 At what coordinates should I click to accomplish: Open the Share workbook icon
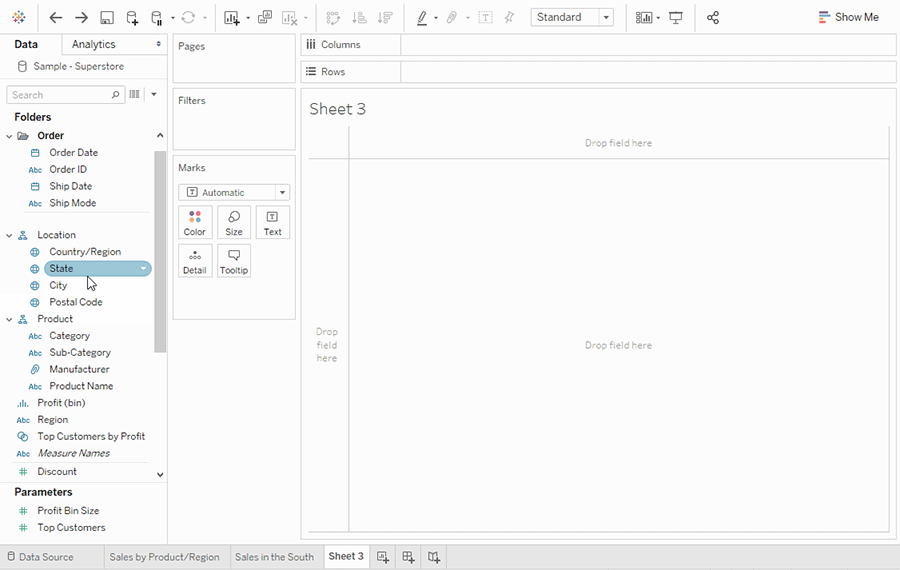pos(712,18)
